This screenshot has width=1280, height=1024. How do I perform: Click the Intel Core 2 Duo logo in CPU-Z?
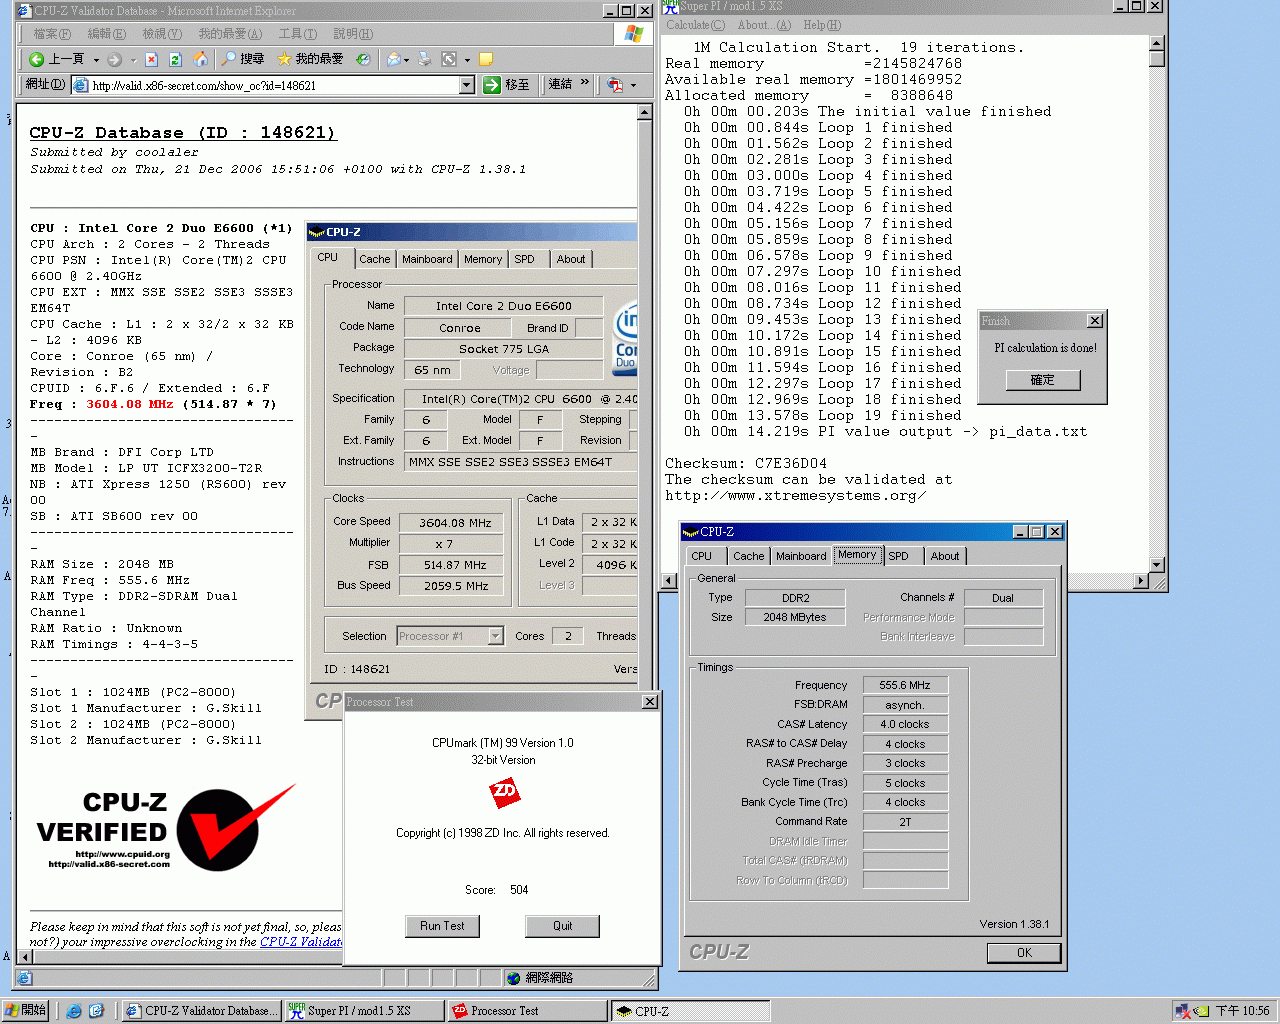click(626, 337)
